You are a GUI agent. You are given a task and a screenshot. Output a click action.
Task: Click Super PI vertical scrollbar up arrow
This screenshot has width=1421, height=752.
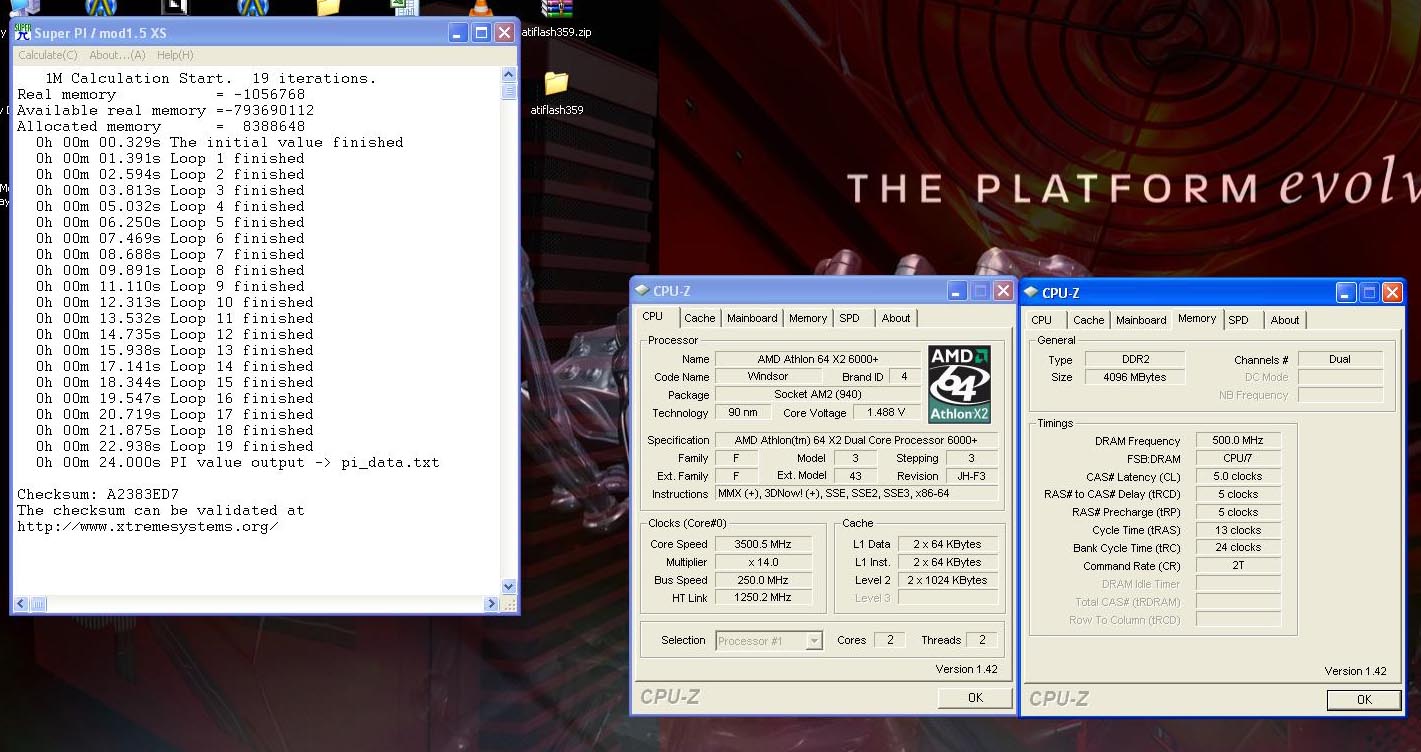[508, 74]
